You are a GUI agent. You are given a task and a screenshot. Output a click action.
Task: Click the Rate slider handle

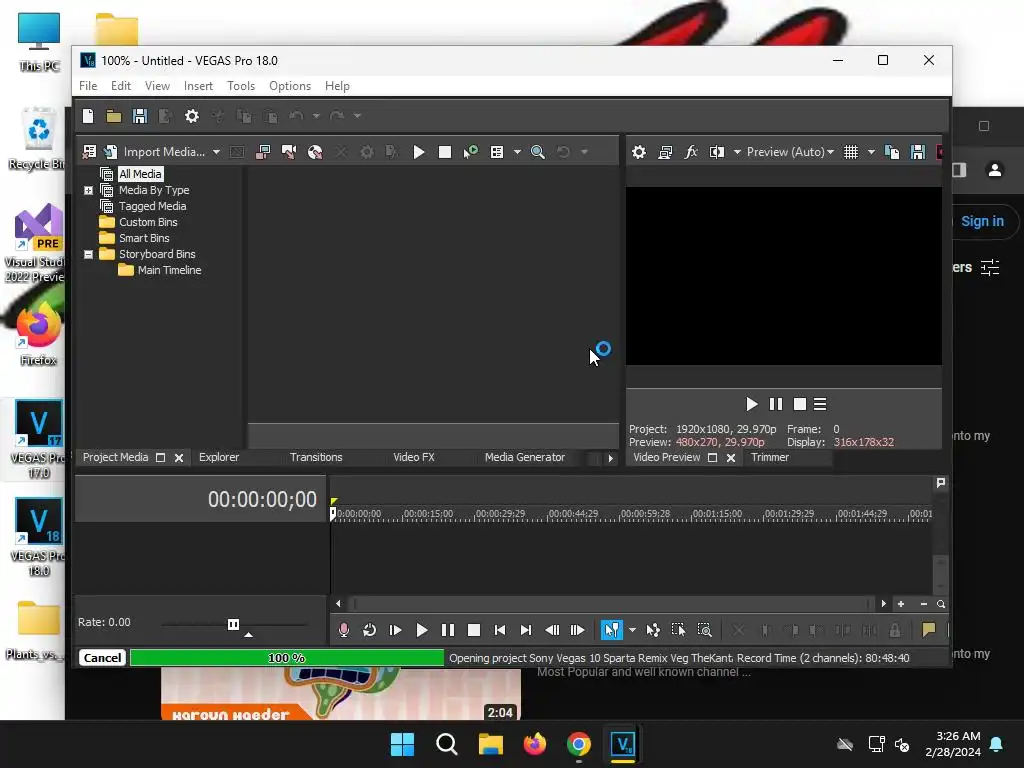click(x=233, y=624)
